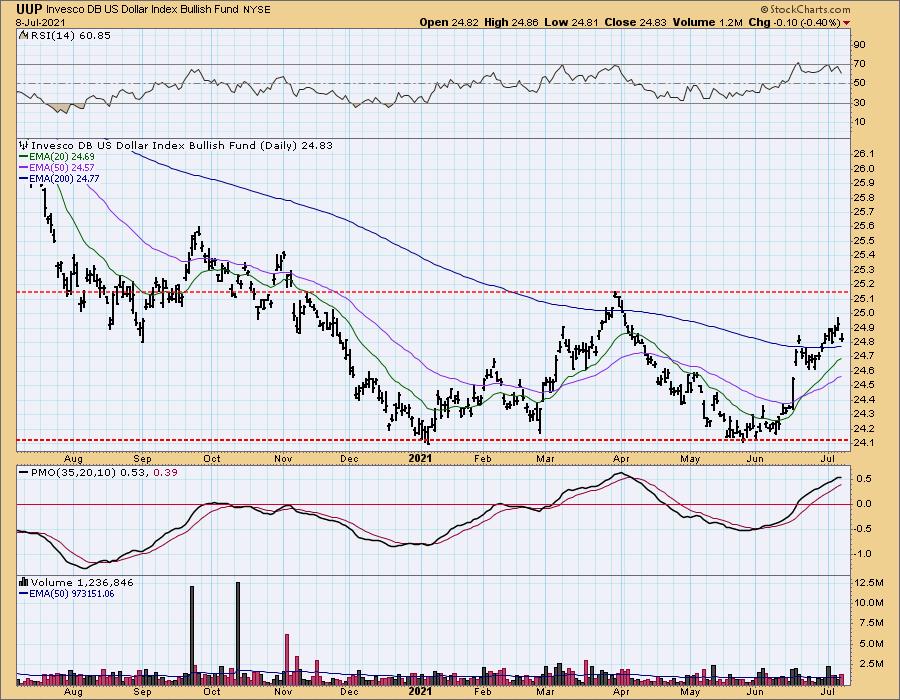Click the 12.5M volume axis label
Viewport: 900px width, 700px height.
(x=868, y=583)
